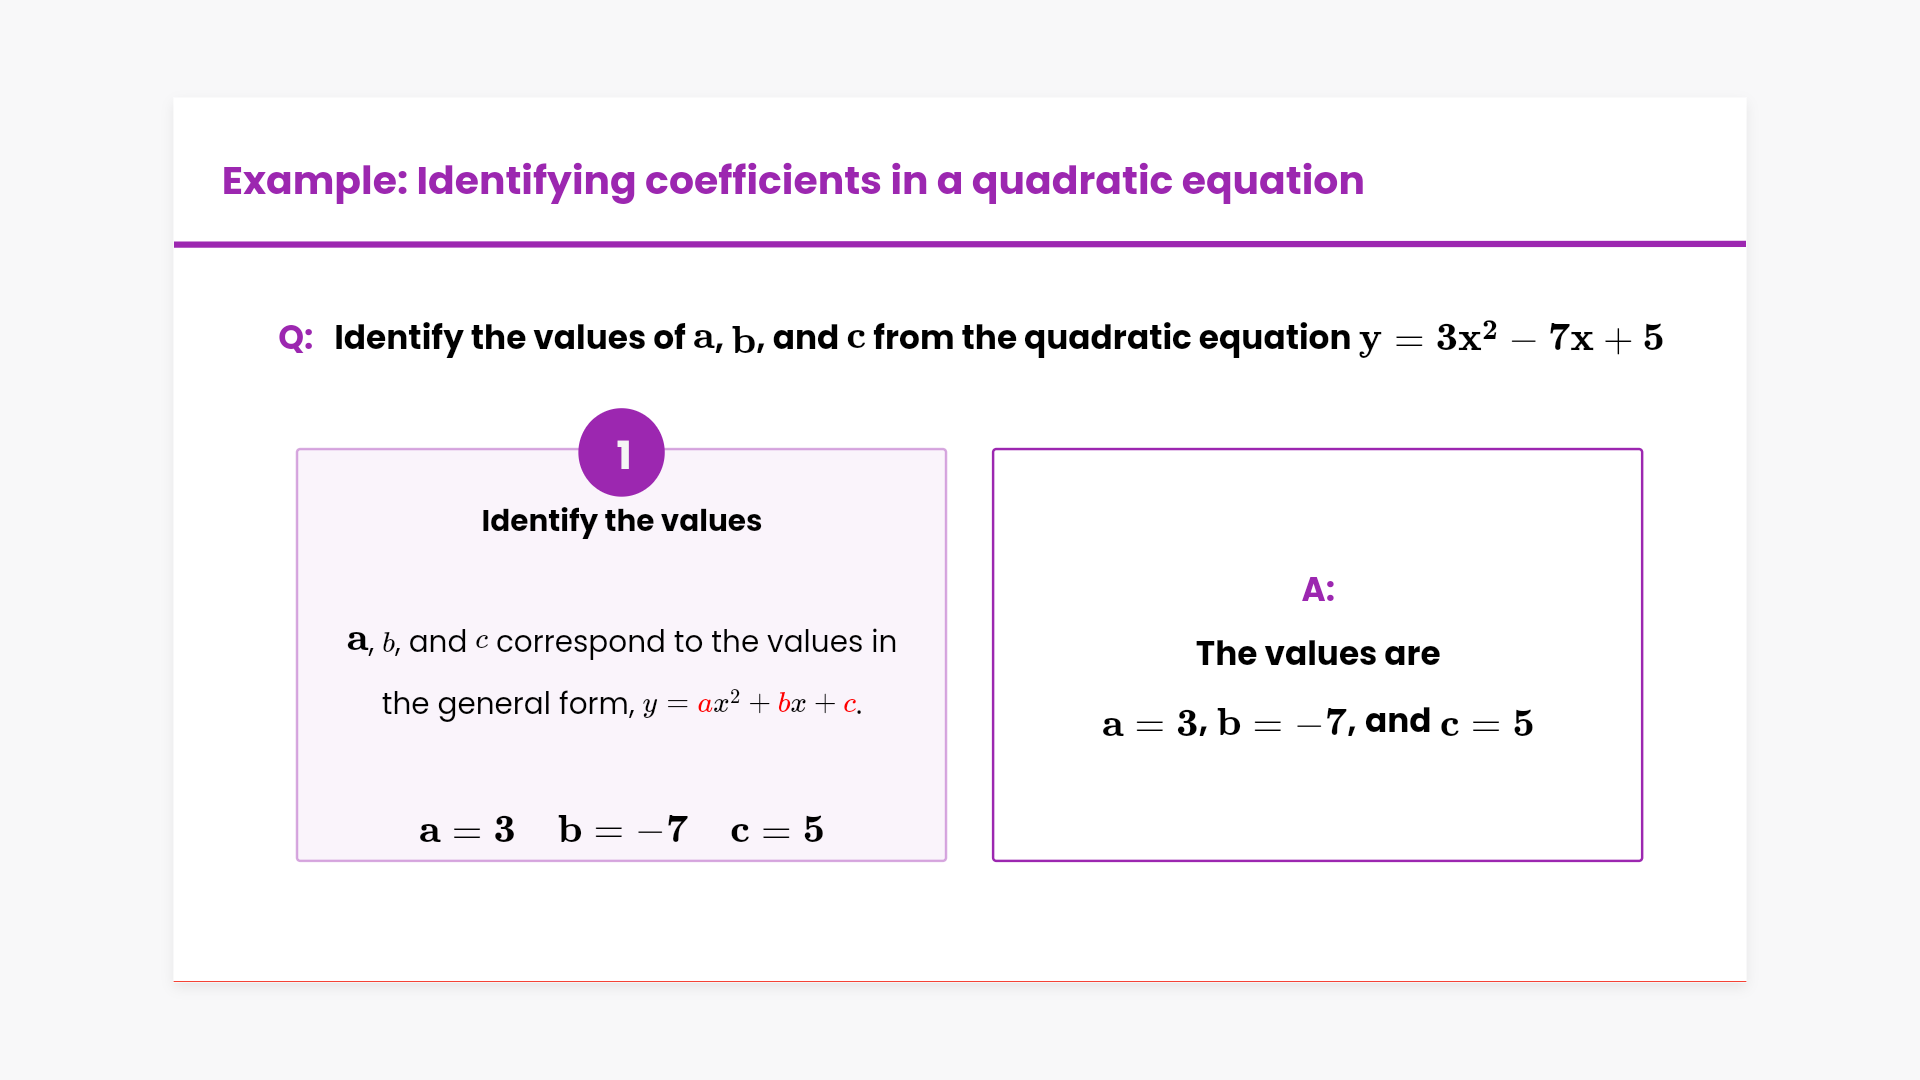Click "a = 3" in the step box
The width and height of the screenshot is (1920, 1080).
467,830
